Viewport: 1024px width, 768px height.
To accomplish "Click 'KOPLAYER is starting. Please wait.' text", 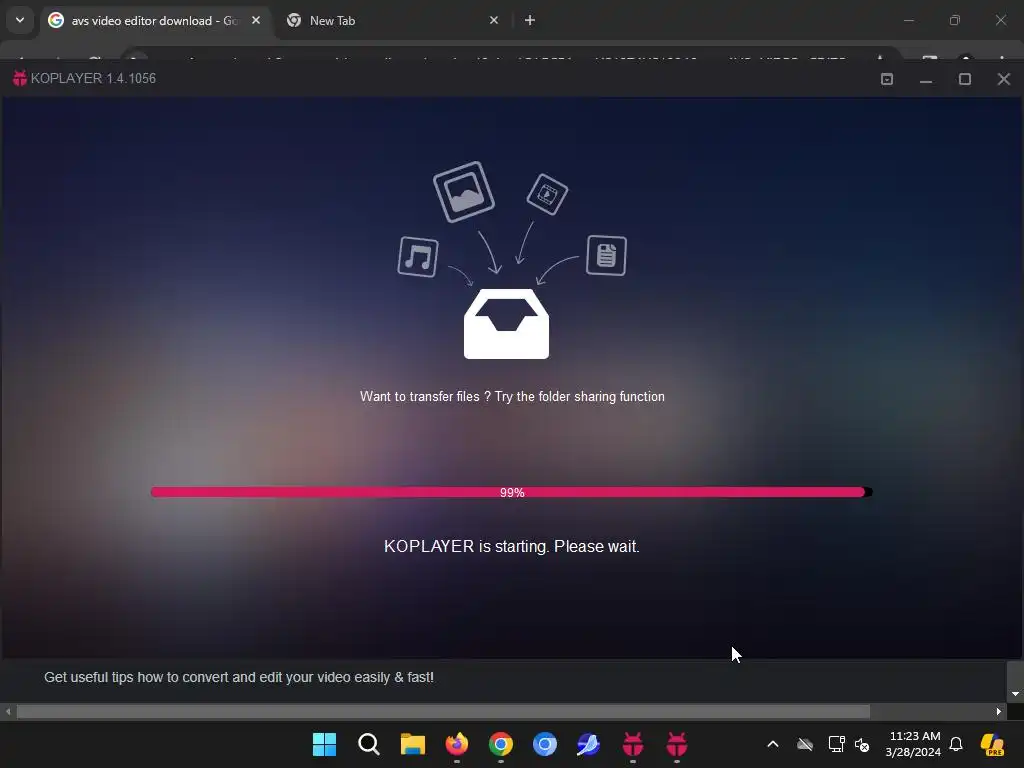I will coord(511,547).
